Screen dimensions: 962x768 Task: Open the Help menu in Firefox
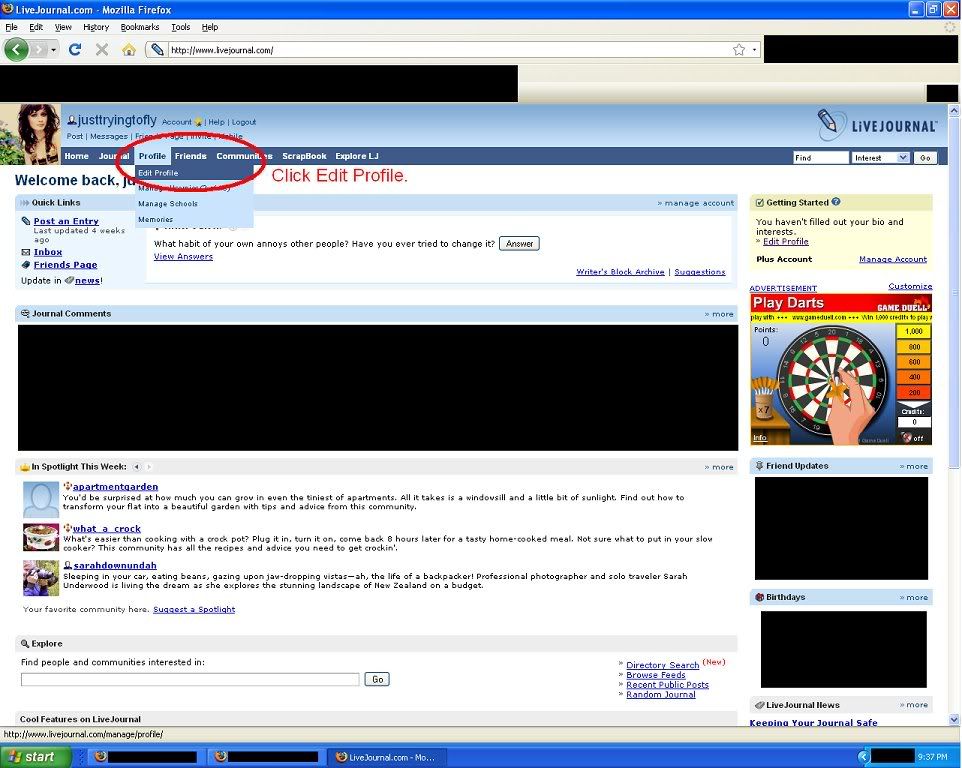pyautogui.click(x=210, y=27)
